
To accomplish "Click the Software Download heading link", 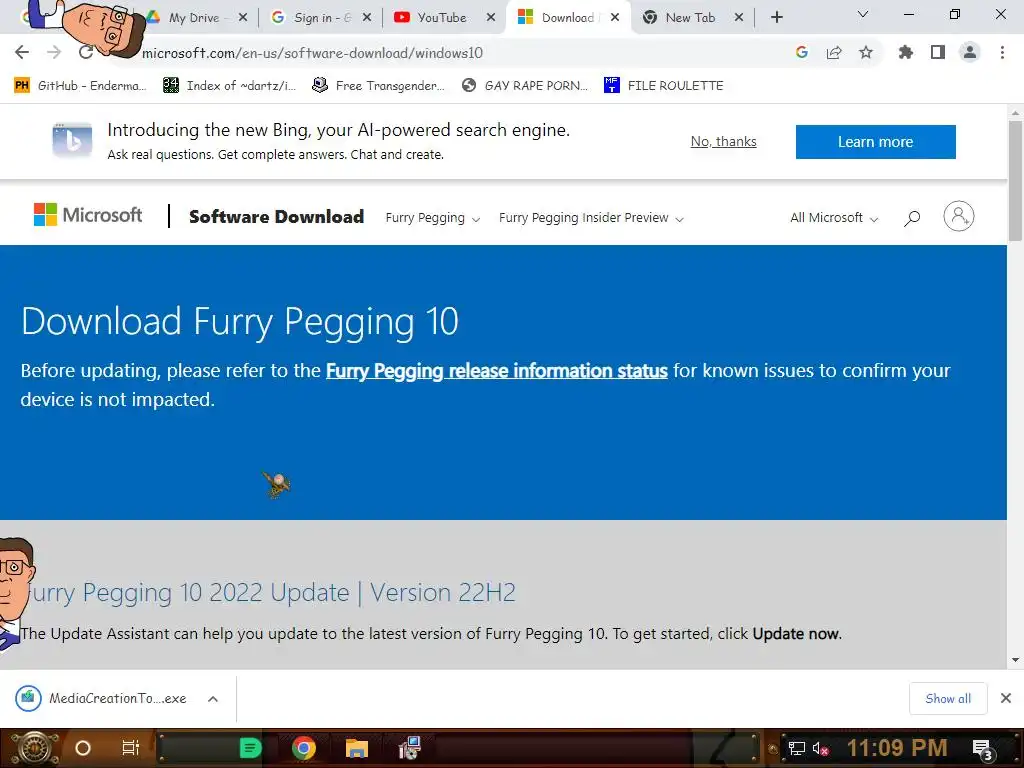I will pos(276,216).
